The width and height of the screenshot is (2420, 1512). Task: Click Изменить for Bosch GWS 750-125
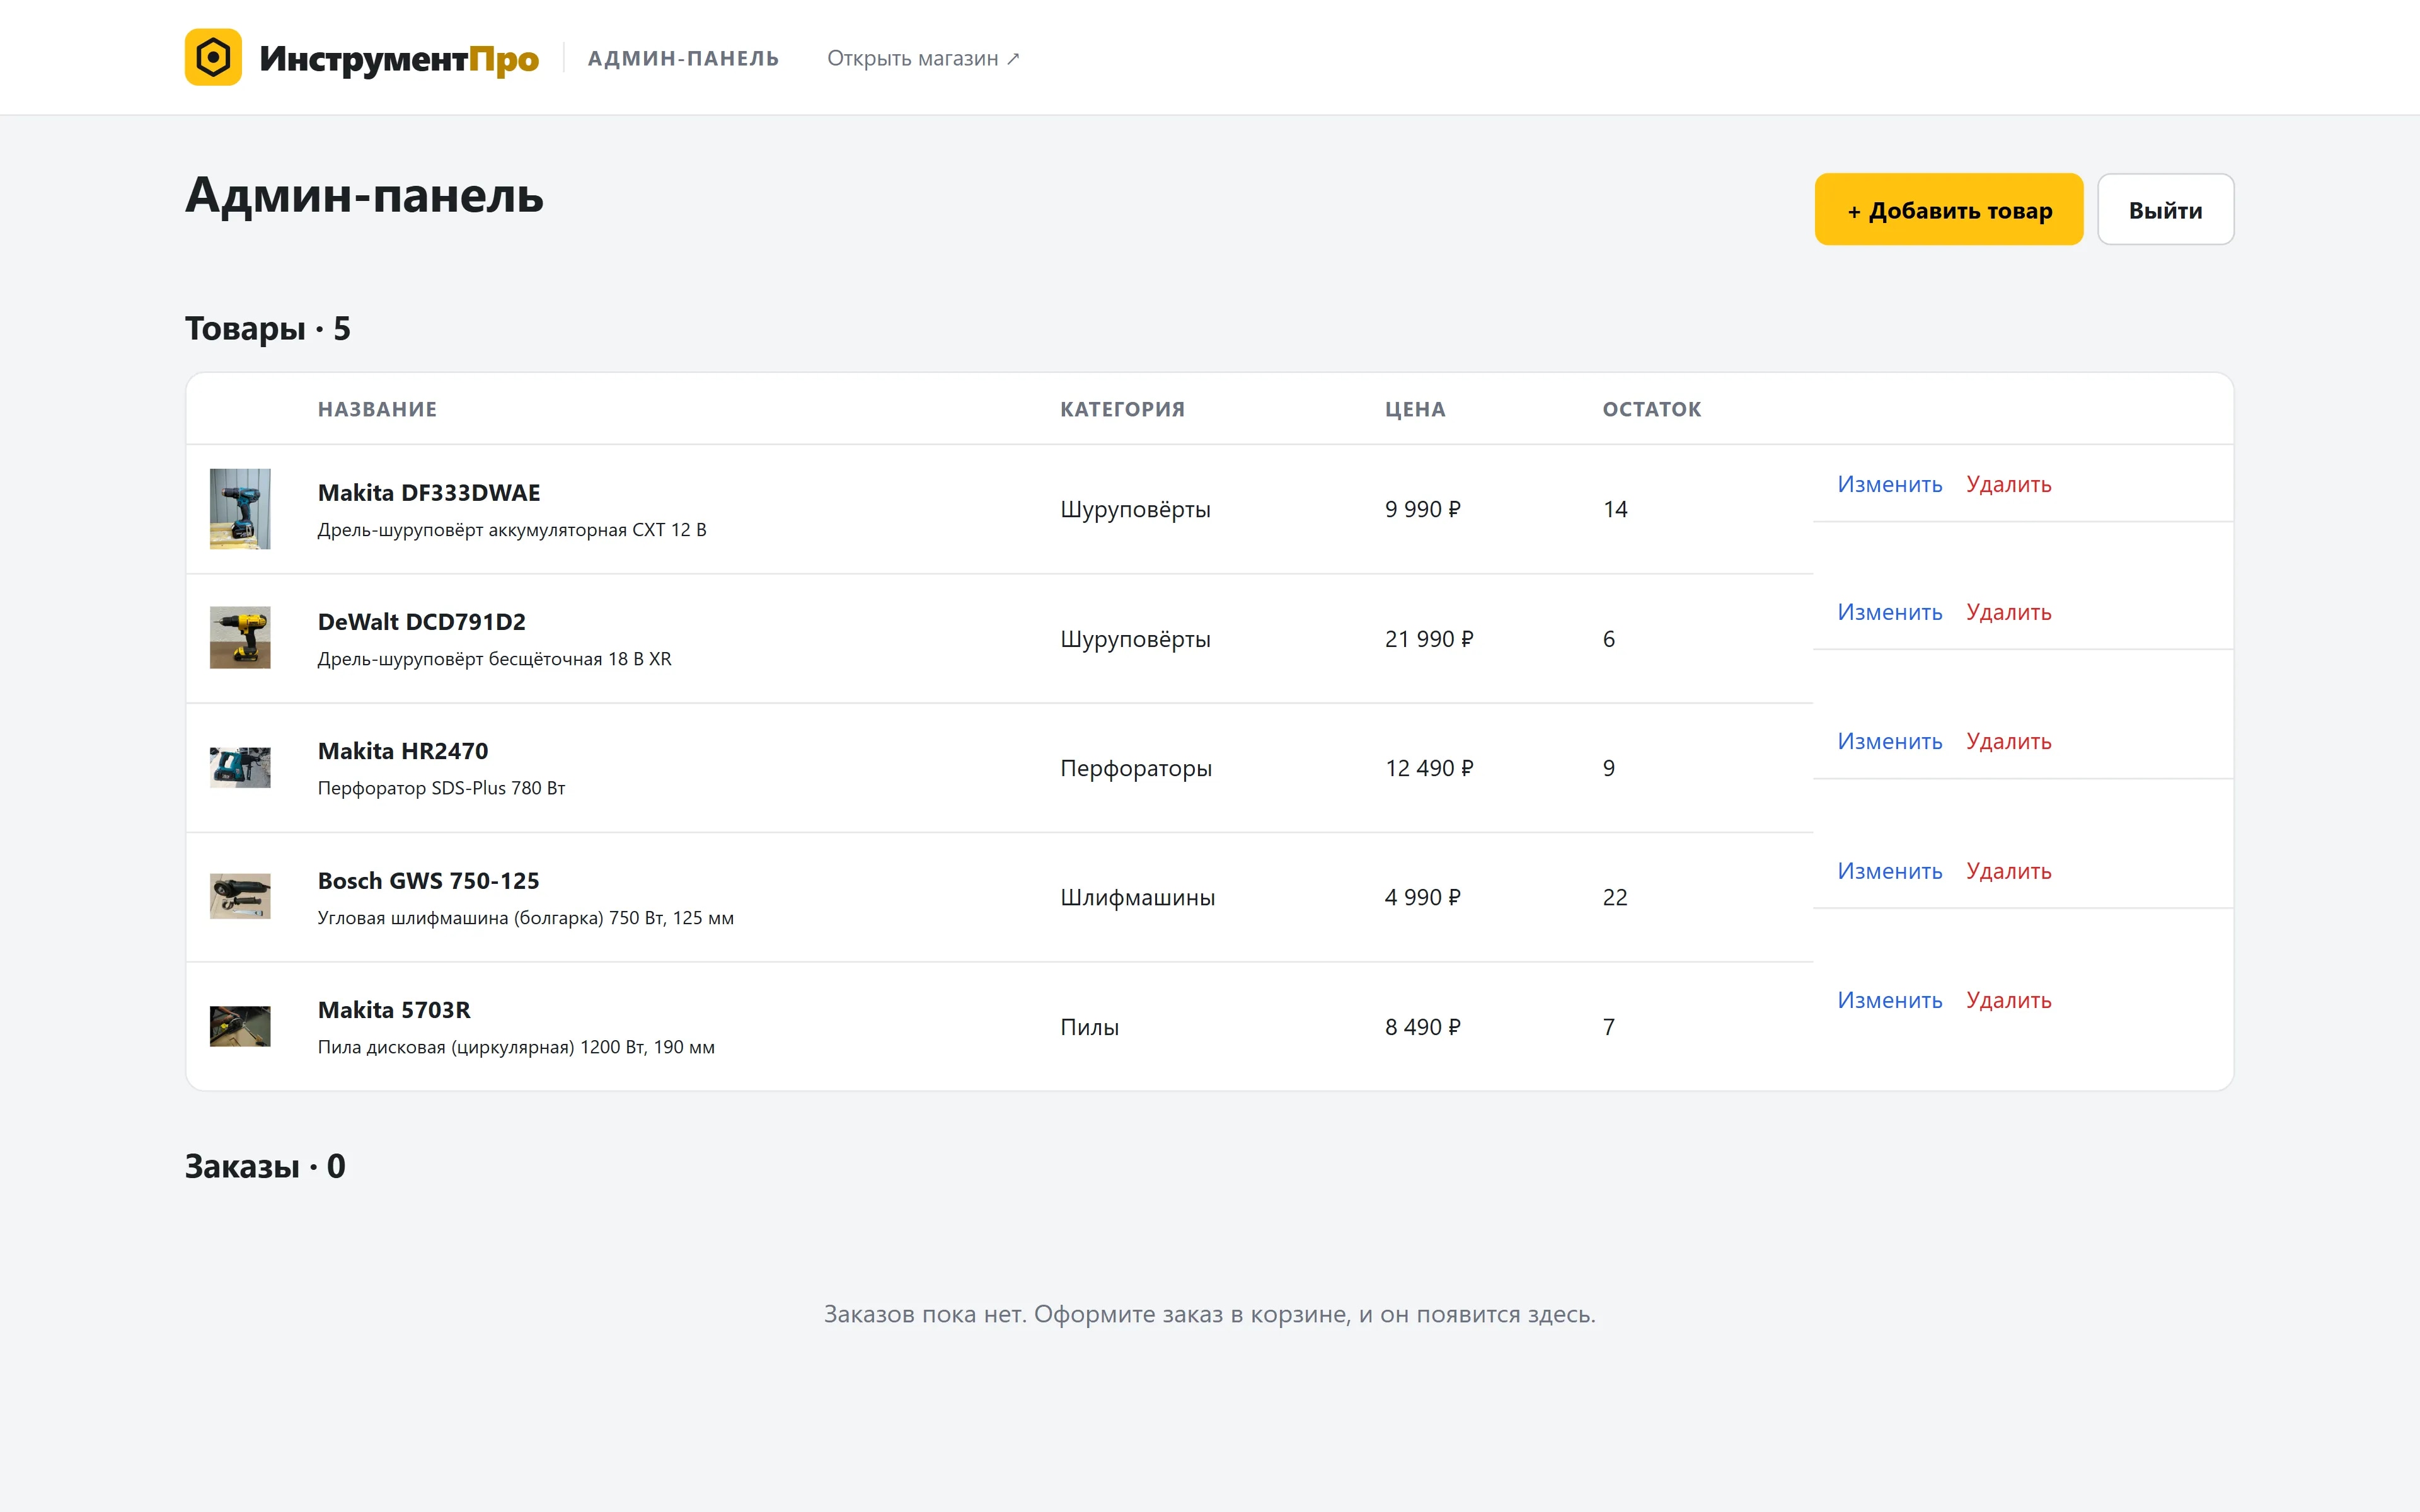[1889, 871]
